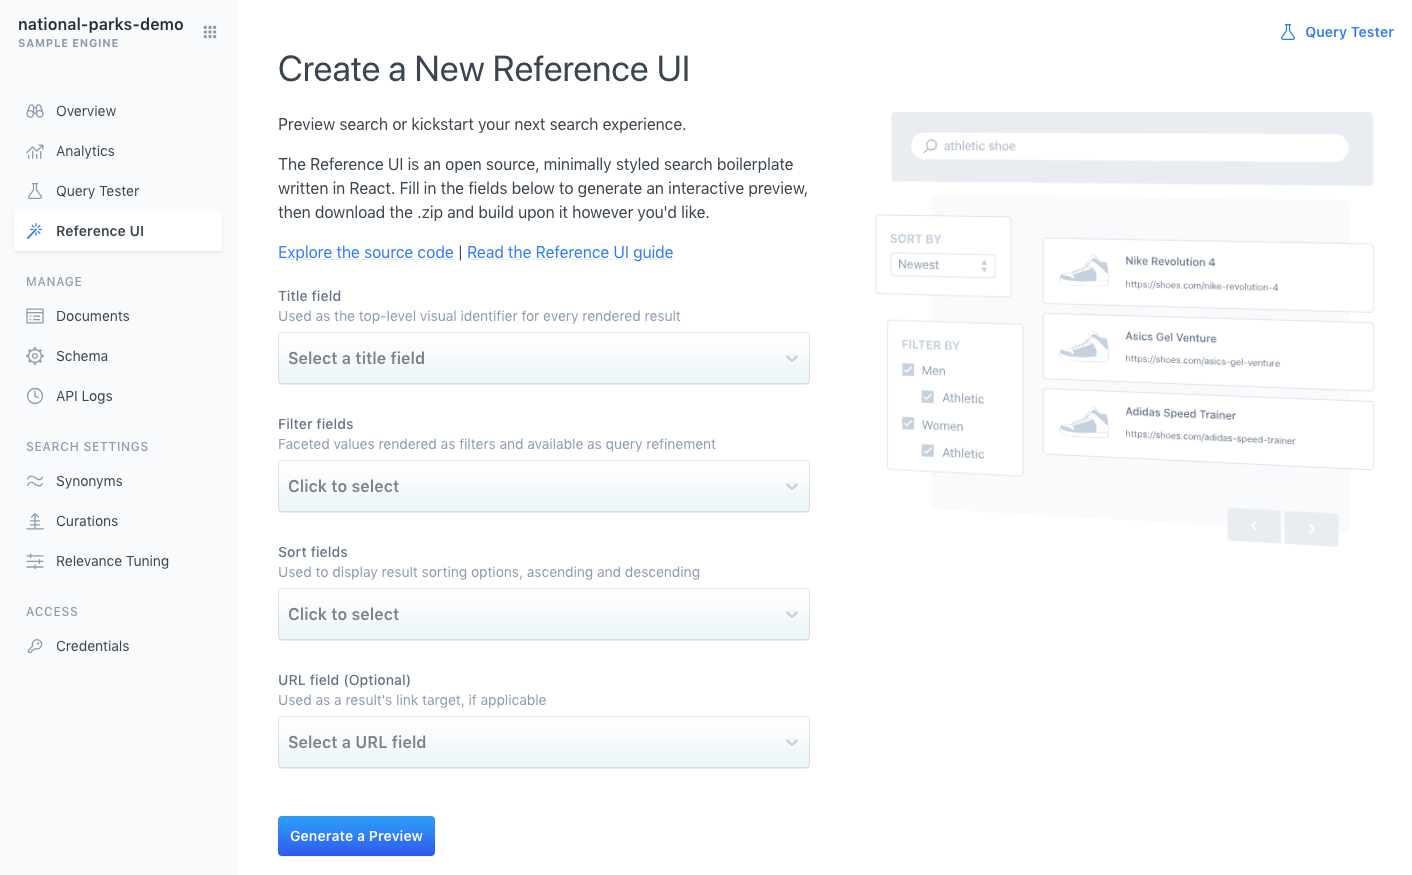This screenshot has width=1412, height=875.
Task: Open the Sort fields dropdown
Action: [x=543, y=614]
